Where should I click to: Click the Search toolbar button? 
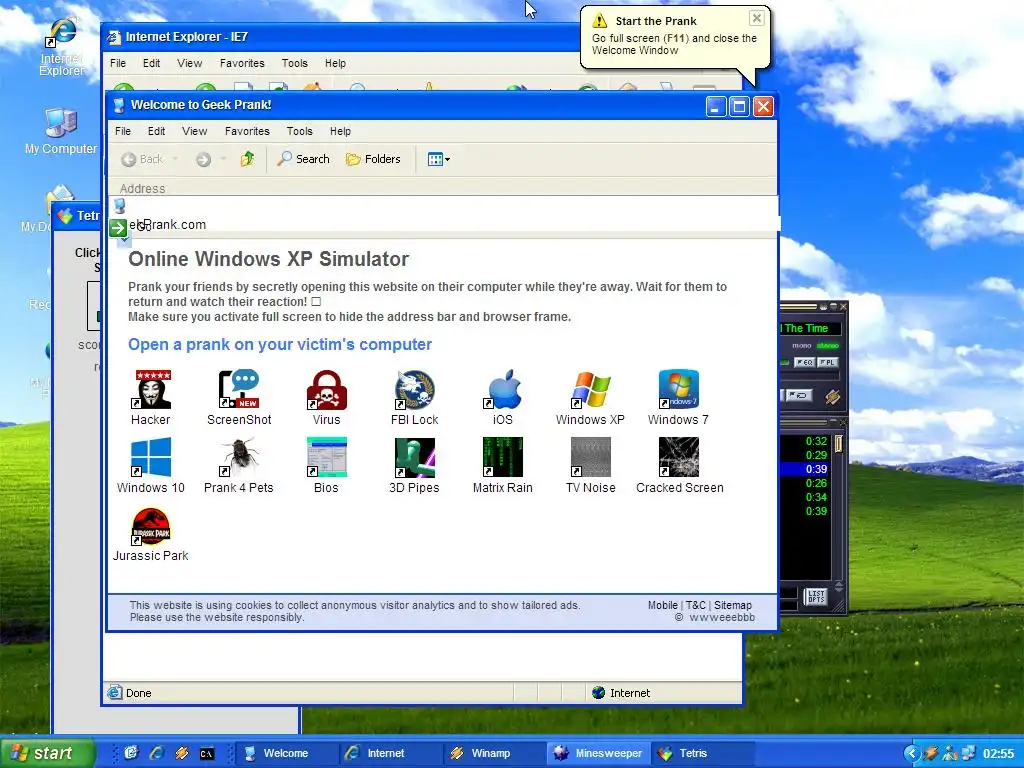click(x=303, y=159)
